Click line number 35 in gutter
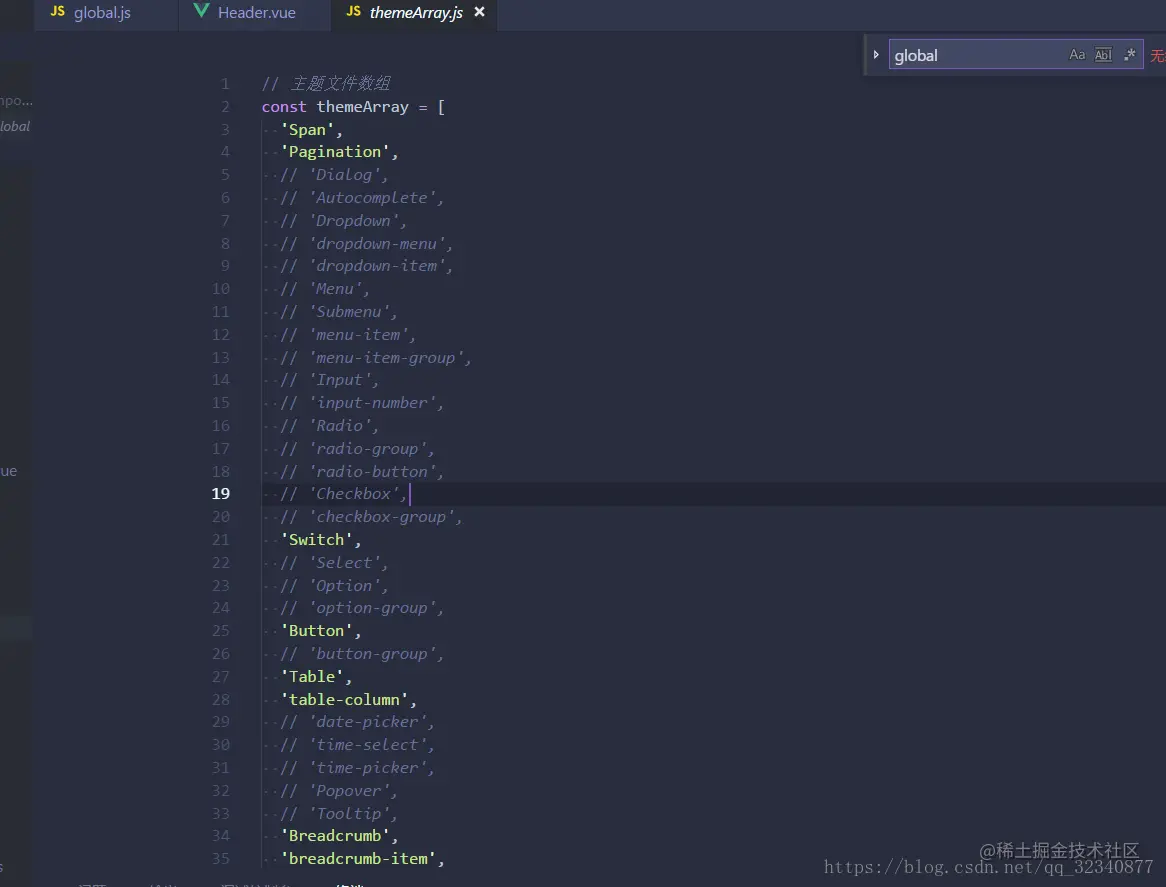The height and width of the screenshot is (887, 1166). coord(221,859)
